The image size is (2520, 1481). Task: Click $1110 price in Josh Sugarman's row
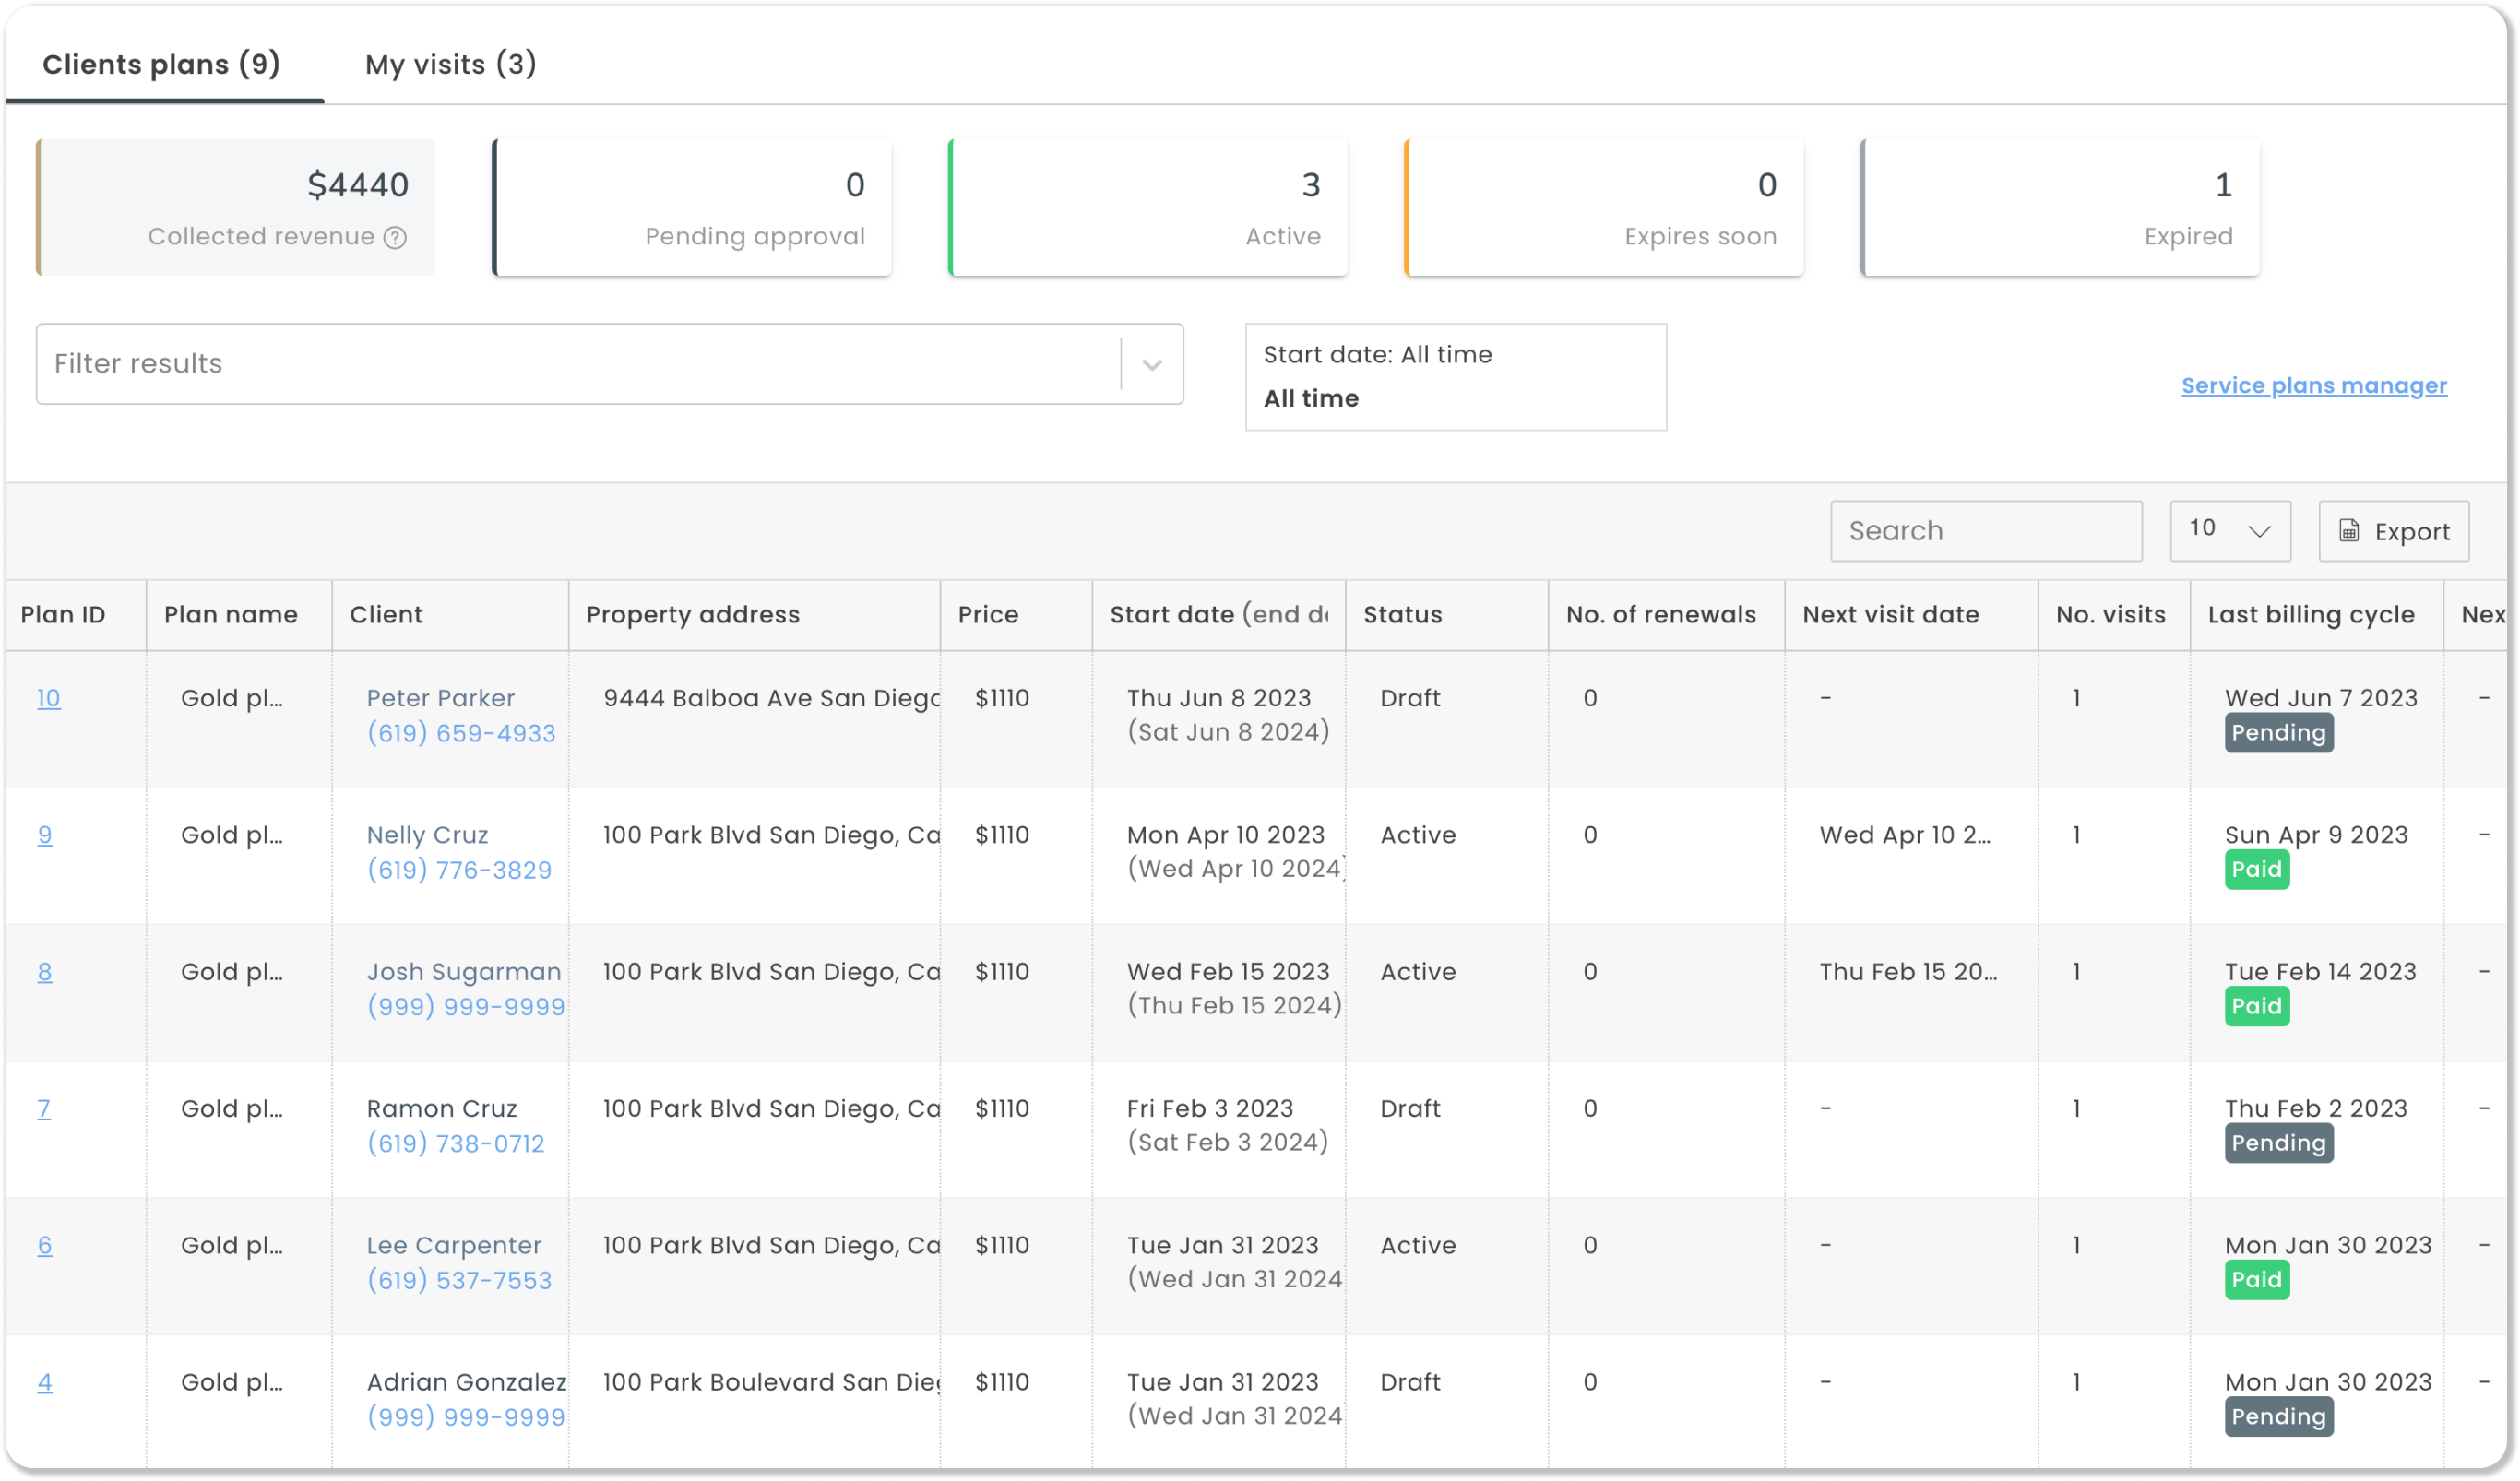[x=1002, y=972]
